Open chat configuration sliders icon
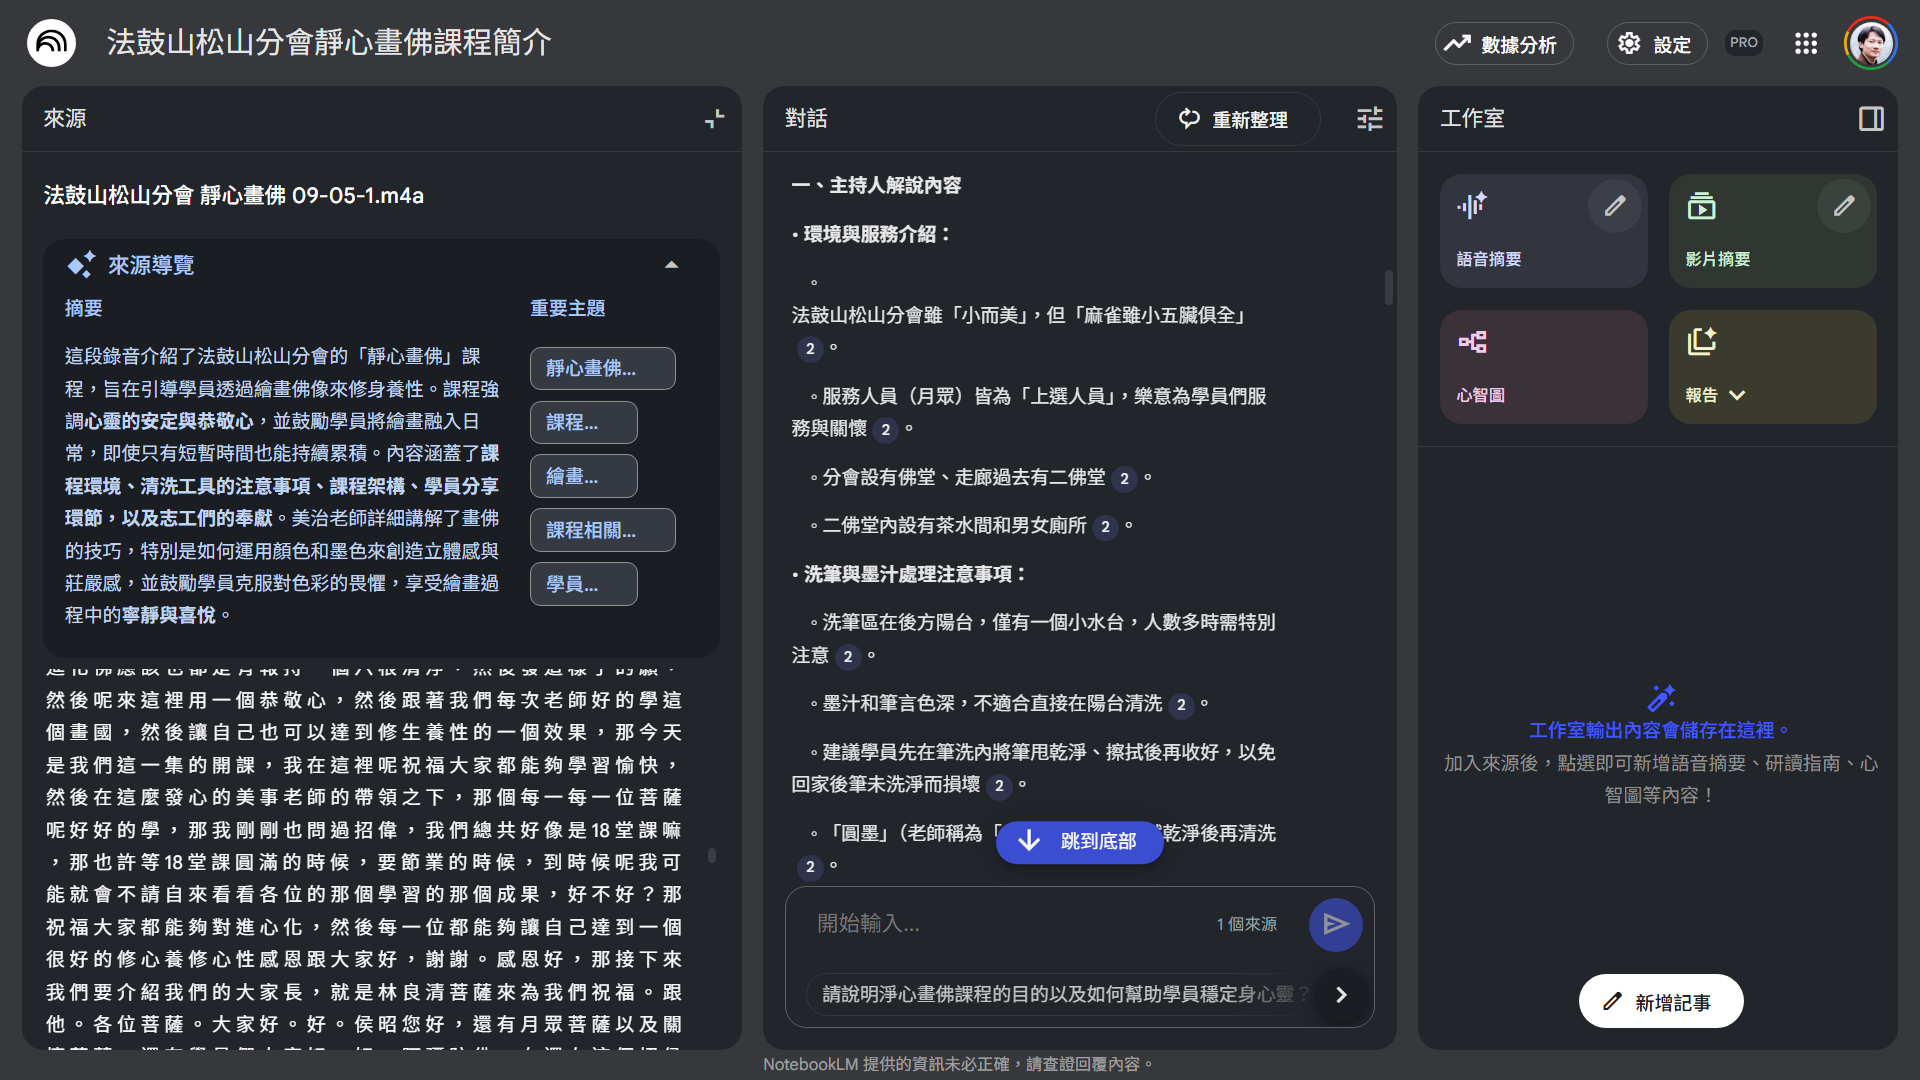1920x1080 pixels. [x=1369, y=119]
